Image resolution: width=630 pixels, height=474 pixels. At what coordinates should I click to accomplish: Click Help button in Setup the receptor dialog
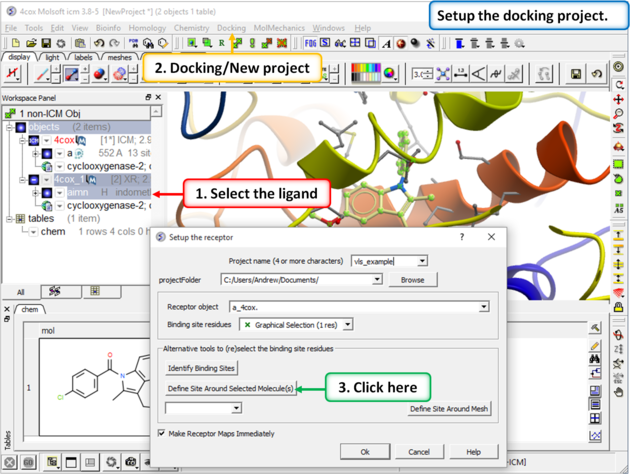[x=473, y=452]
